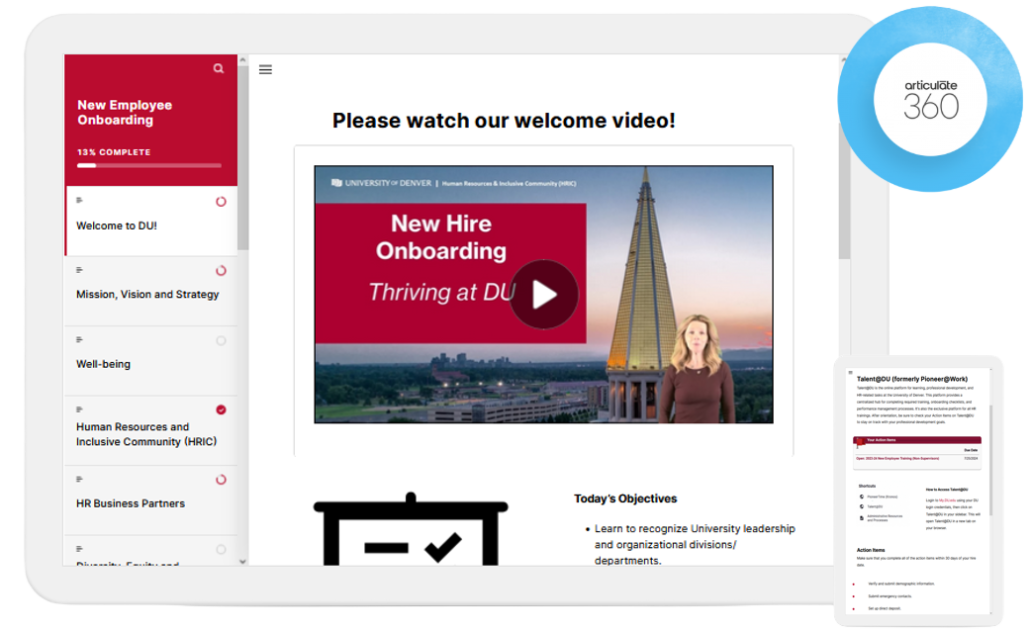Click the sidebar scrollbar thumb
The width and height of the screenshot is (1030, 634).
click(x=243, y=158)
